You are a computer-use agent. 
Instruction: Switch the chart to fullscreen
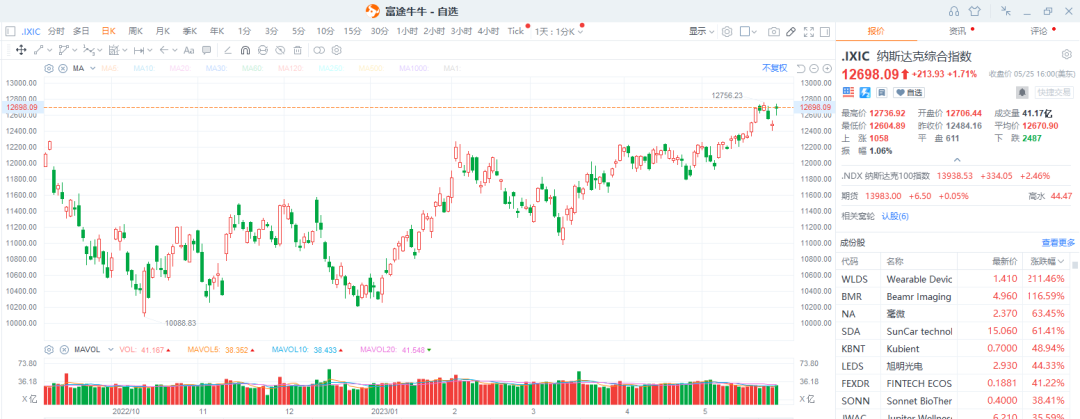[809, 31]
